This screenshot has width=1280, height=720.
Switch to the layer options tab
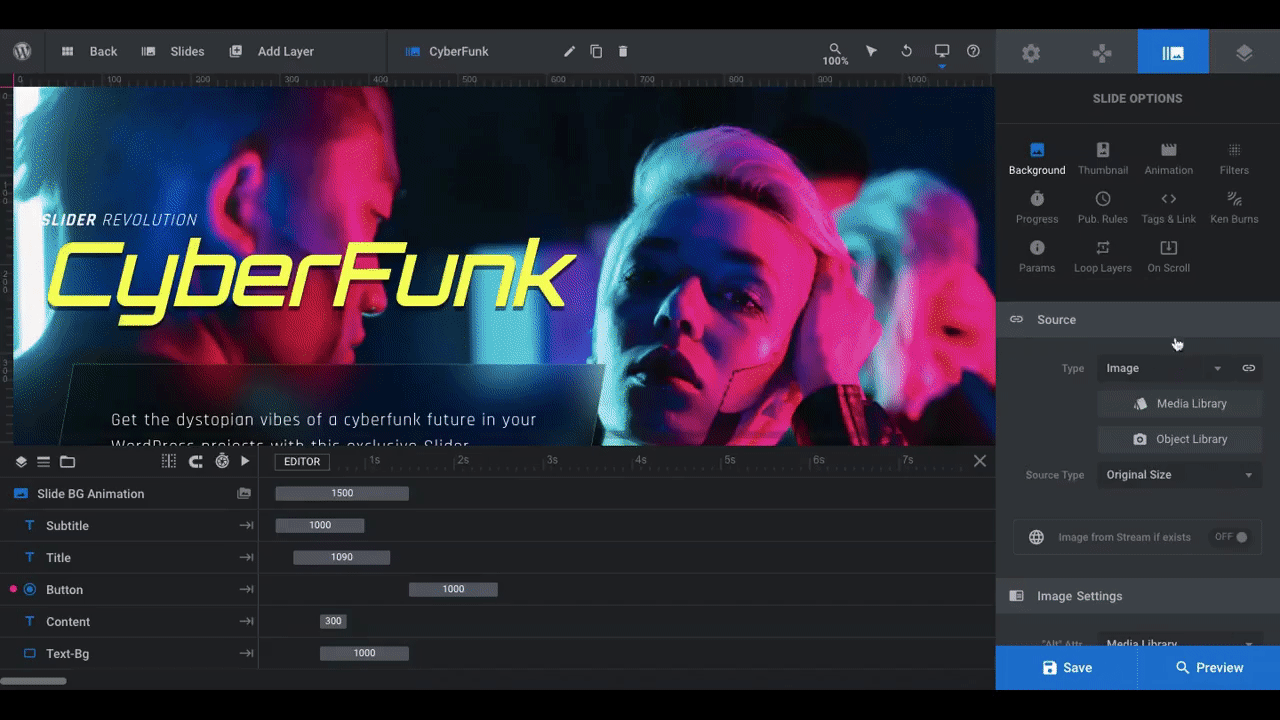[x=1244, y=53]
